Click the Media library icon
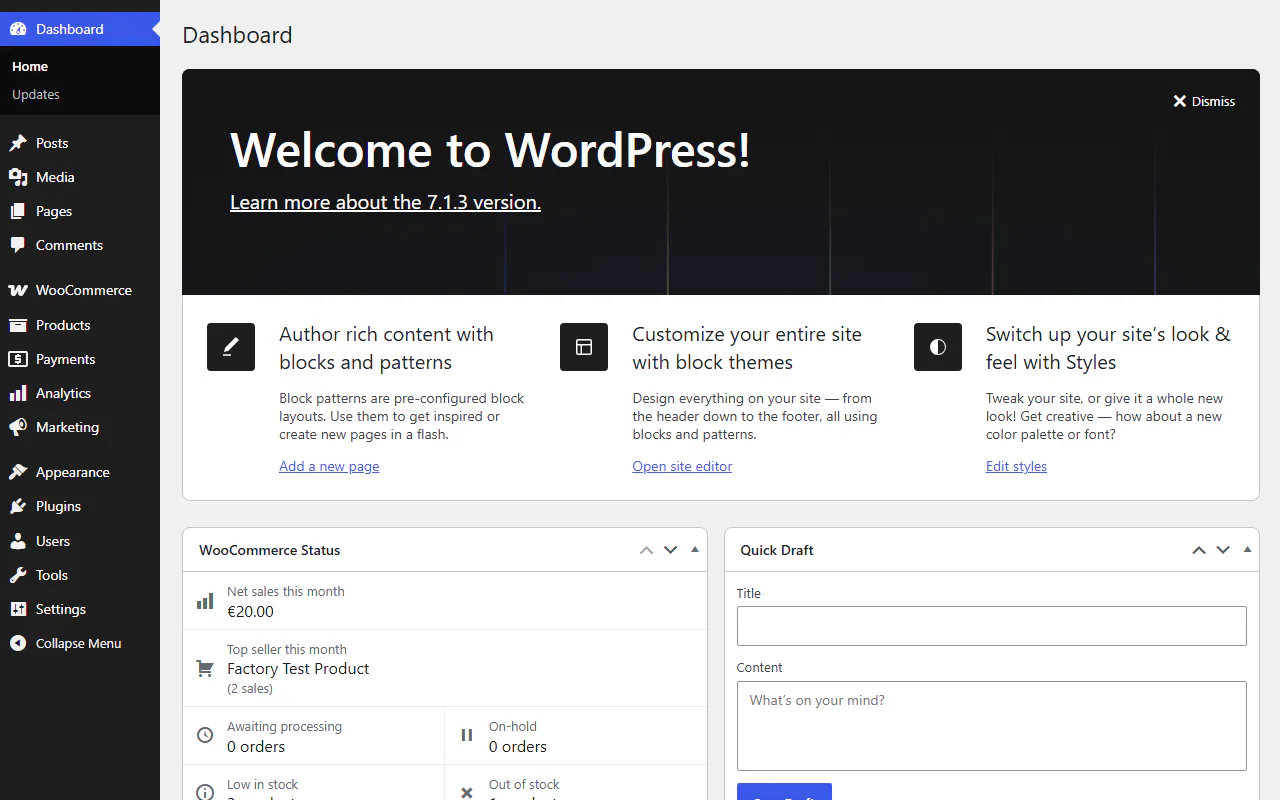The height and width of the screenshot is (800, 1280). (18, 177)
